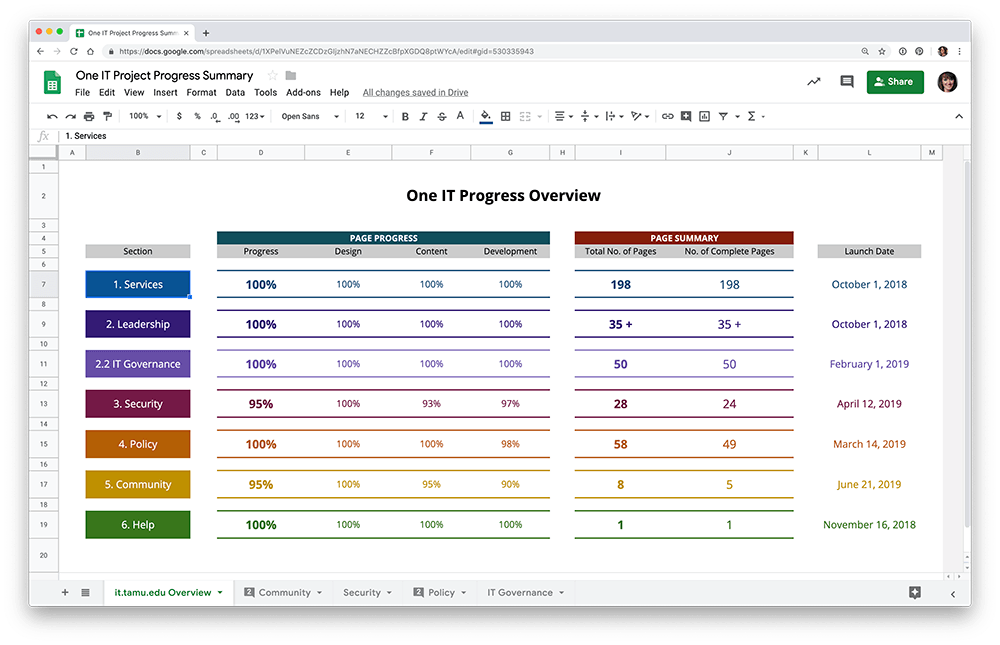Go to Sheets home via green icon
Viewport: 1000px width, 645px height.
tap(52, 82)
